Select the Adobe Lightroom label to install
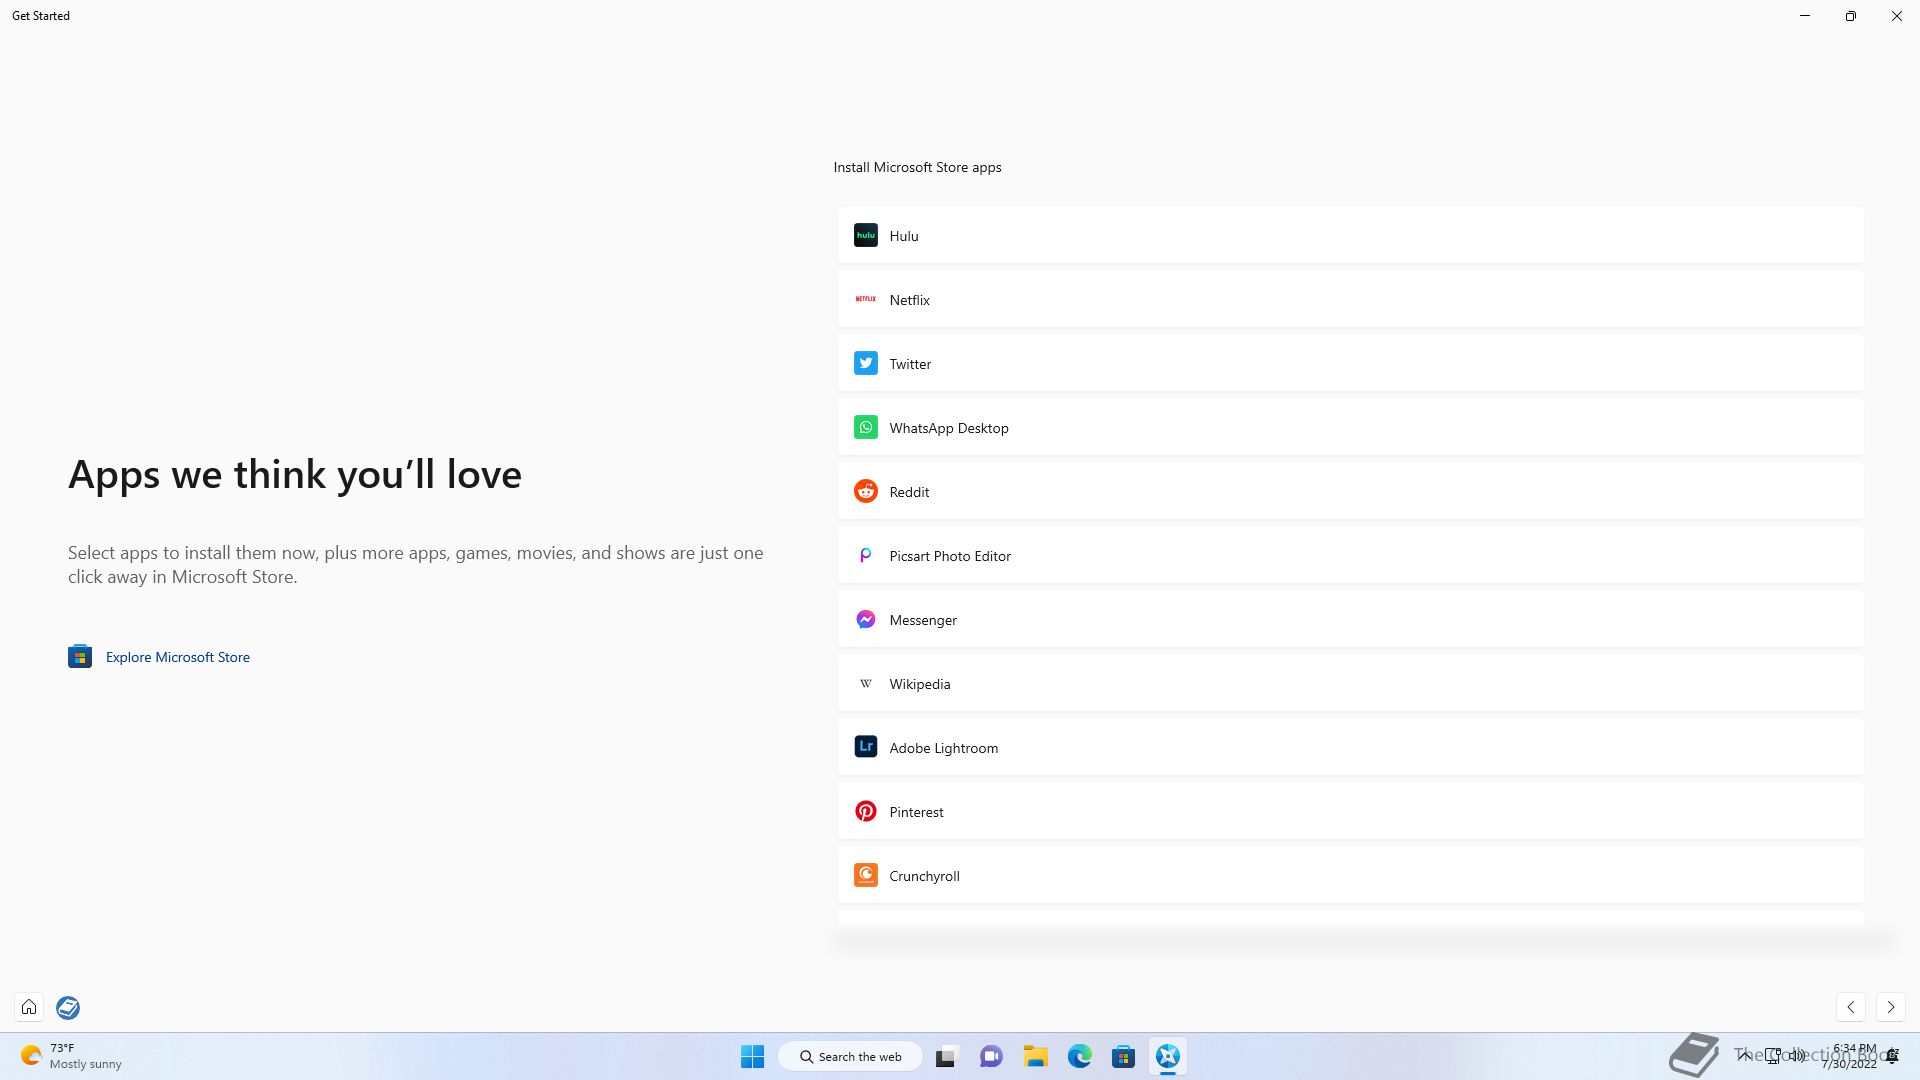Viewport: 1920px width, 1080px height. pos(943,748)
